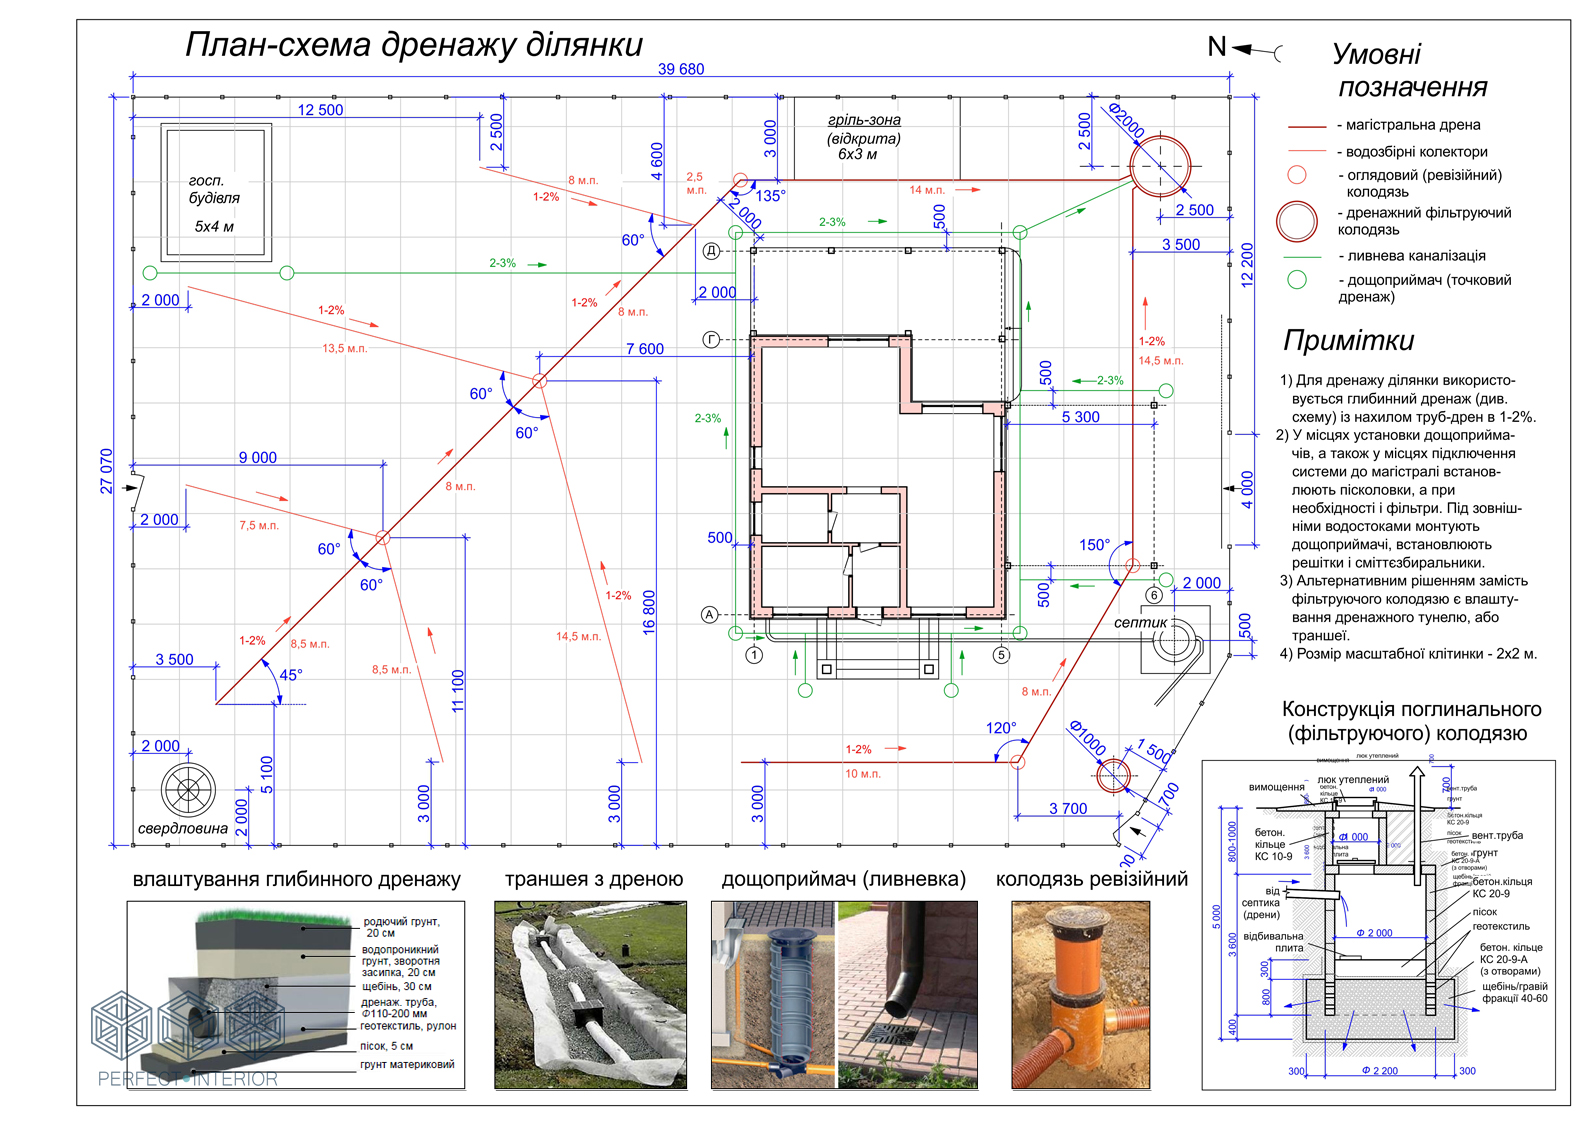
Task: Open the downpipe over grate photo
Action: click(x=907, y=995)
